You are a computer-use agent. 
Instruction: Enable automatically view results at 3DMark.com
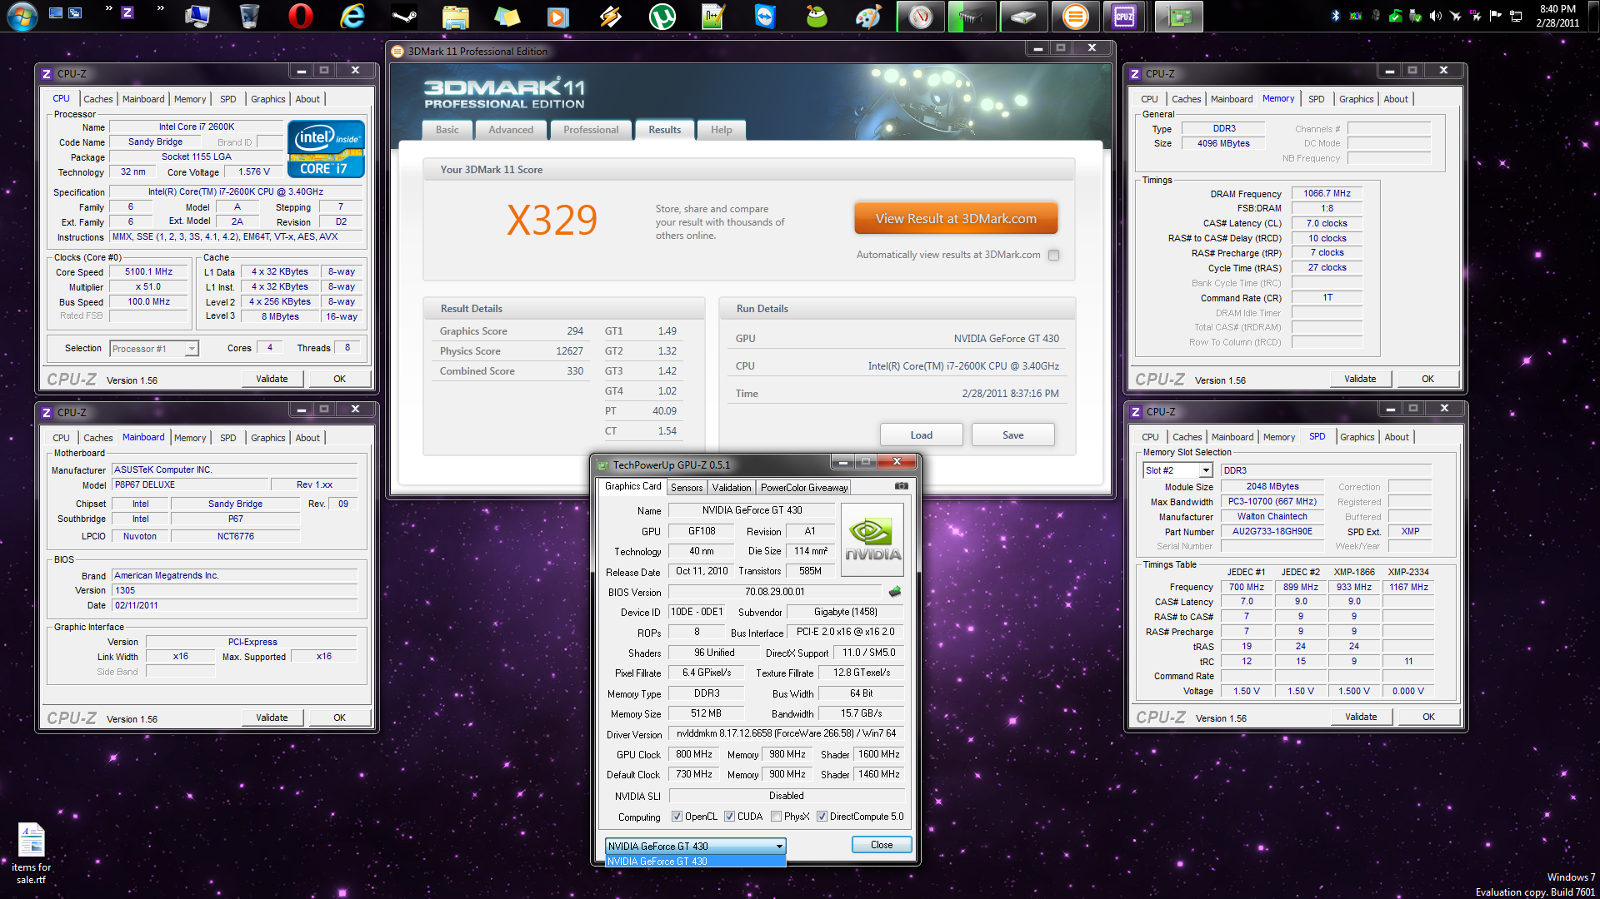[1053, 255]
